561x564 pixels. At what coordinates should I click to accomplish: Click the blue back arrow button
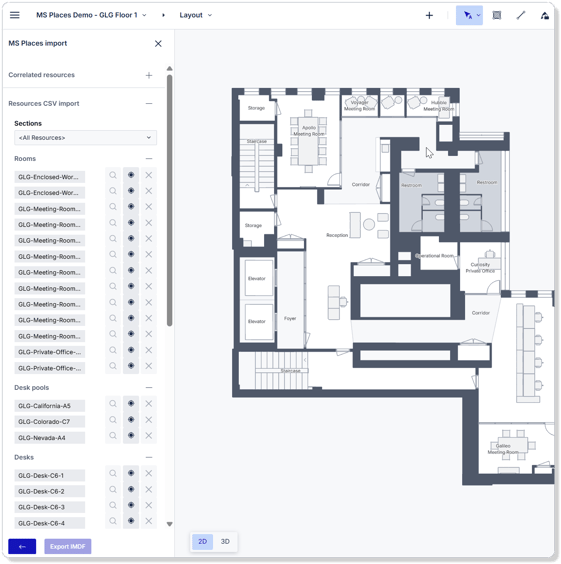pyautogui.click(x=22, y=546)
